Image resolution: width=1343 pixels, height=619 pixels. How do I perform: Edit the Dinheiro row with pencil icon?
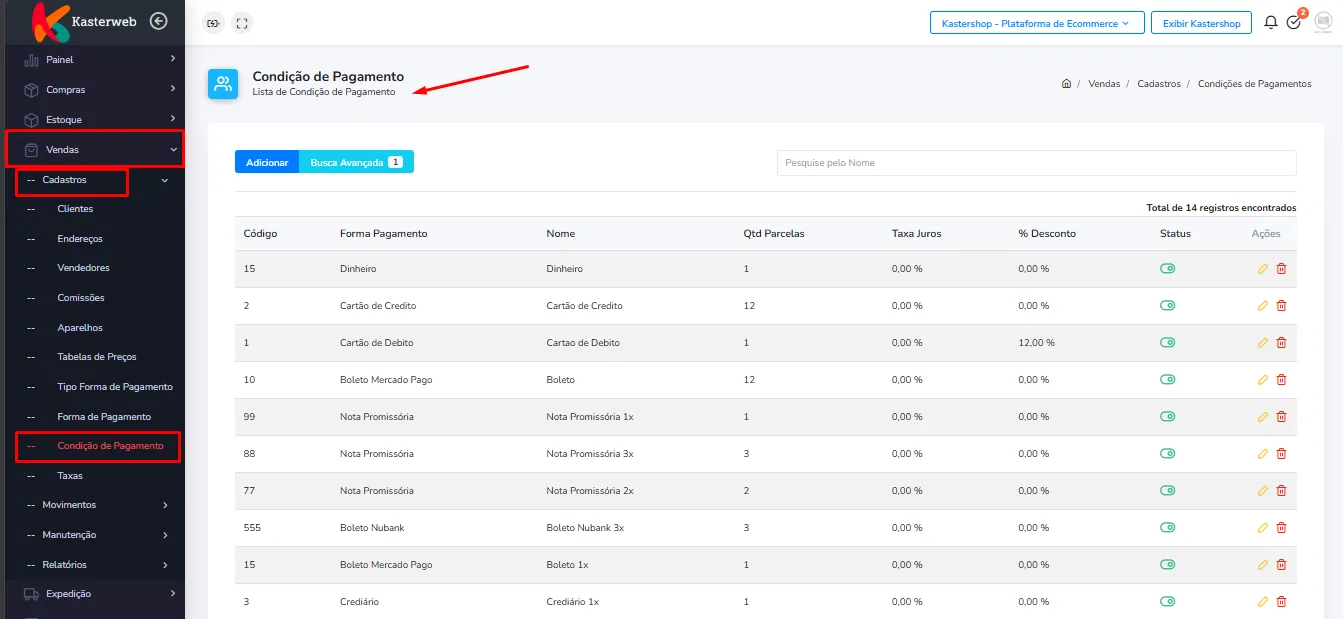1263,269
